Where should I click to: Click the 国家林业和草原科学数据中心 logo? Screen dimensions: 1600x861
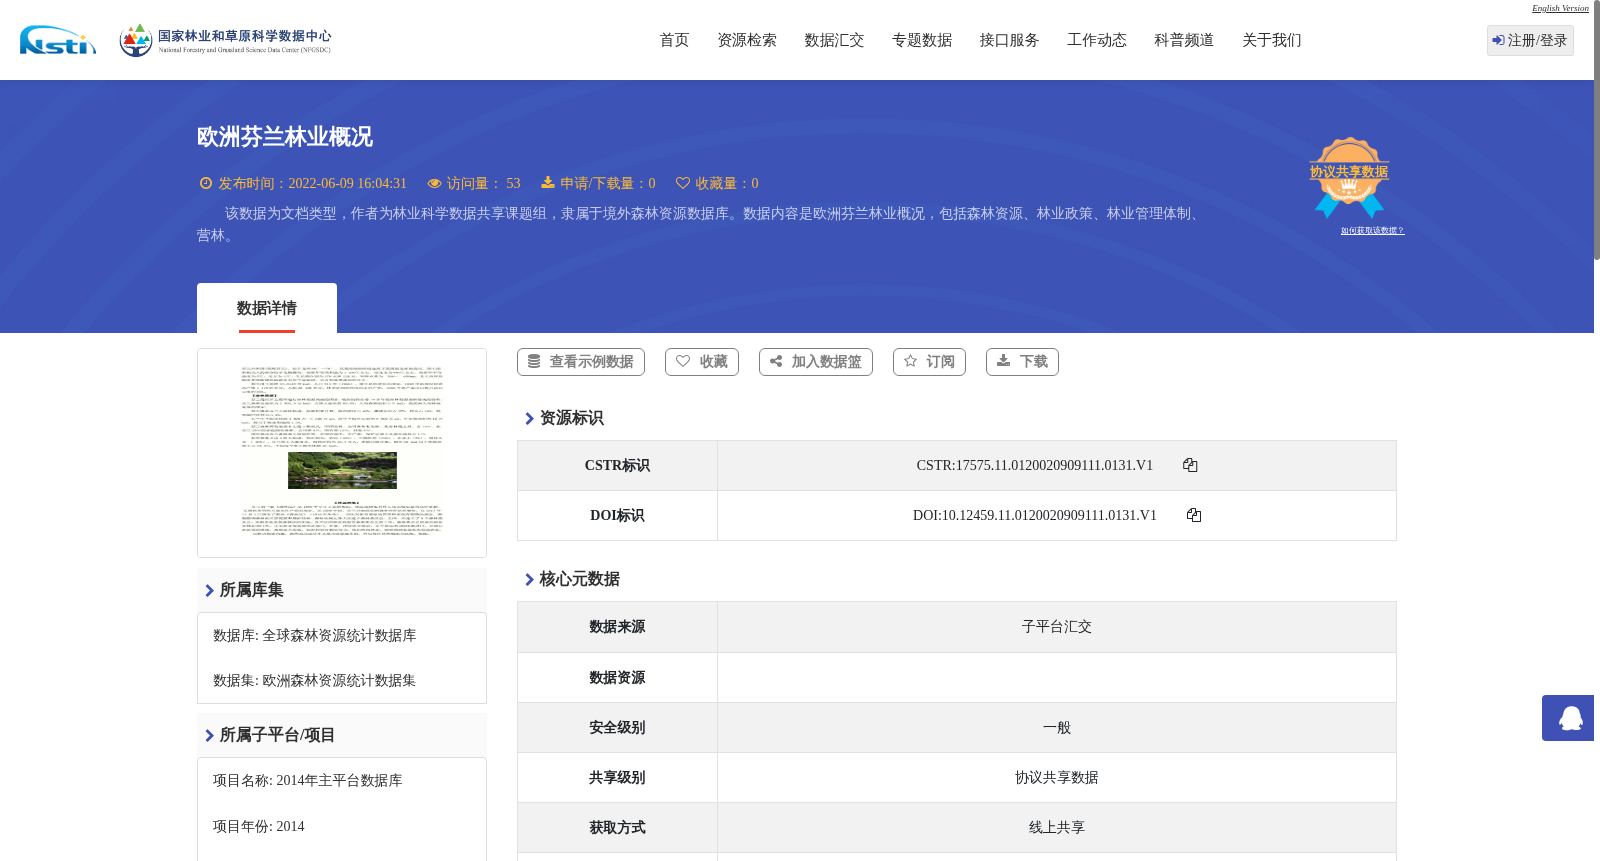225,40
